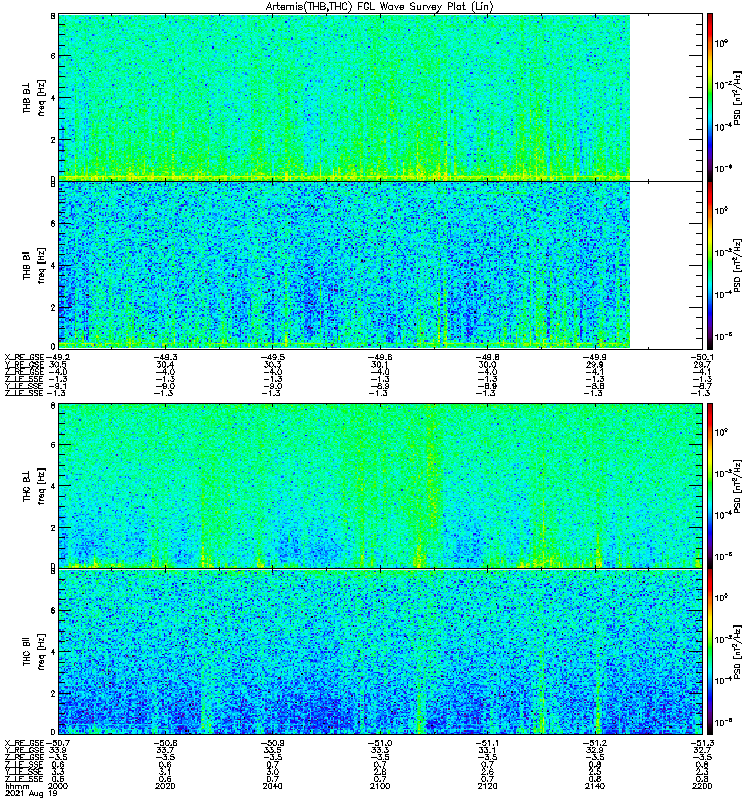
Task: Click the '-49.3' X_RE_GSE value
Action: click(165, 357)
